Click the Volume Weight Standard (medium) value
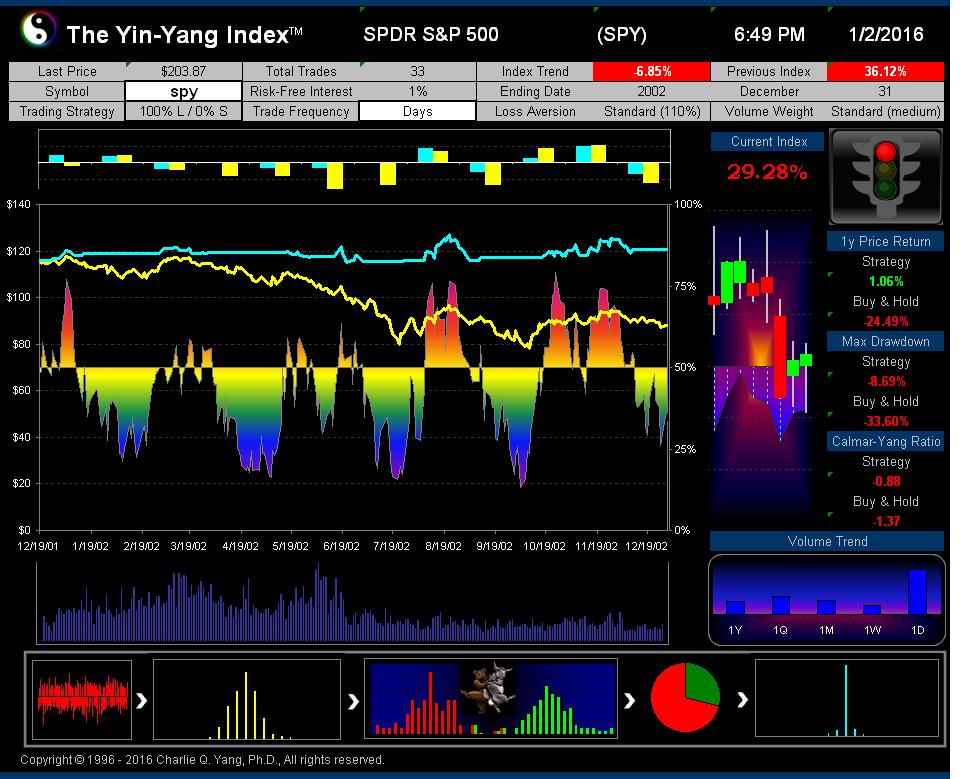960x779 pixels. (x=885, y=111)
